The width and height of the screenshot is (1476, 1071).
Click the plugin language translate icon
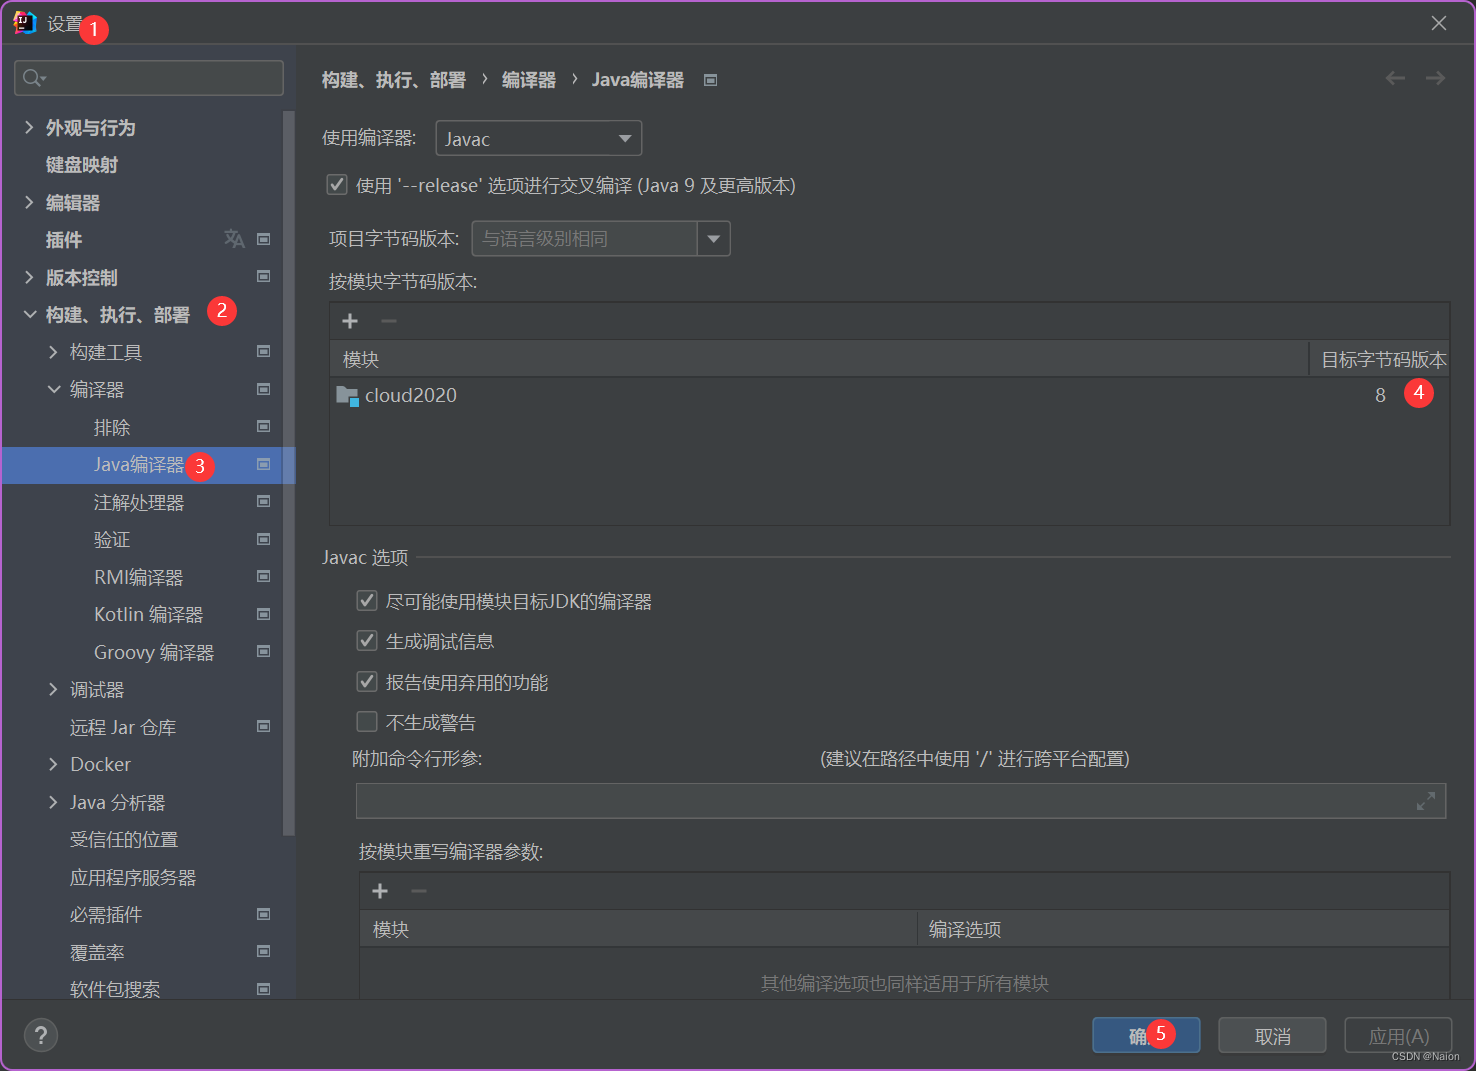234,239
